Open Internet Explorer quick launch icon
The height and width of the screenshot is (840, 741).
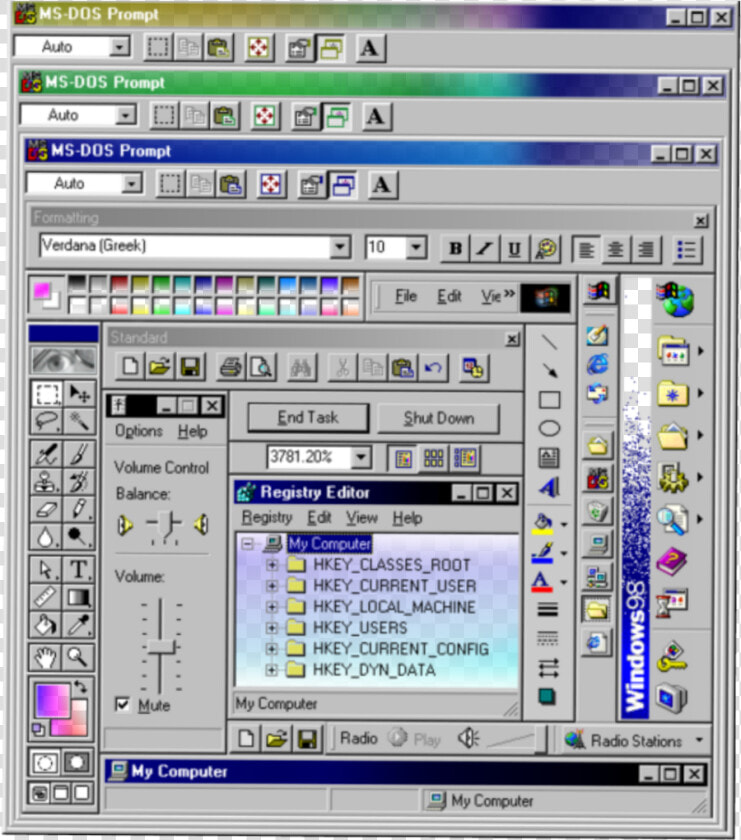[597, 364]
